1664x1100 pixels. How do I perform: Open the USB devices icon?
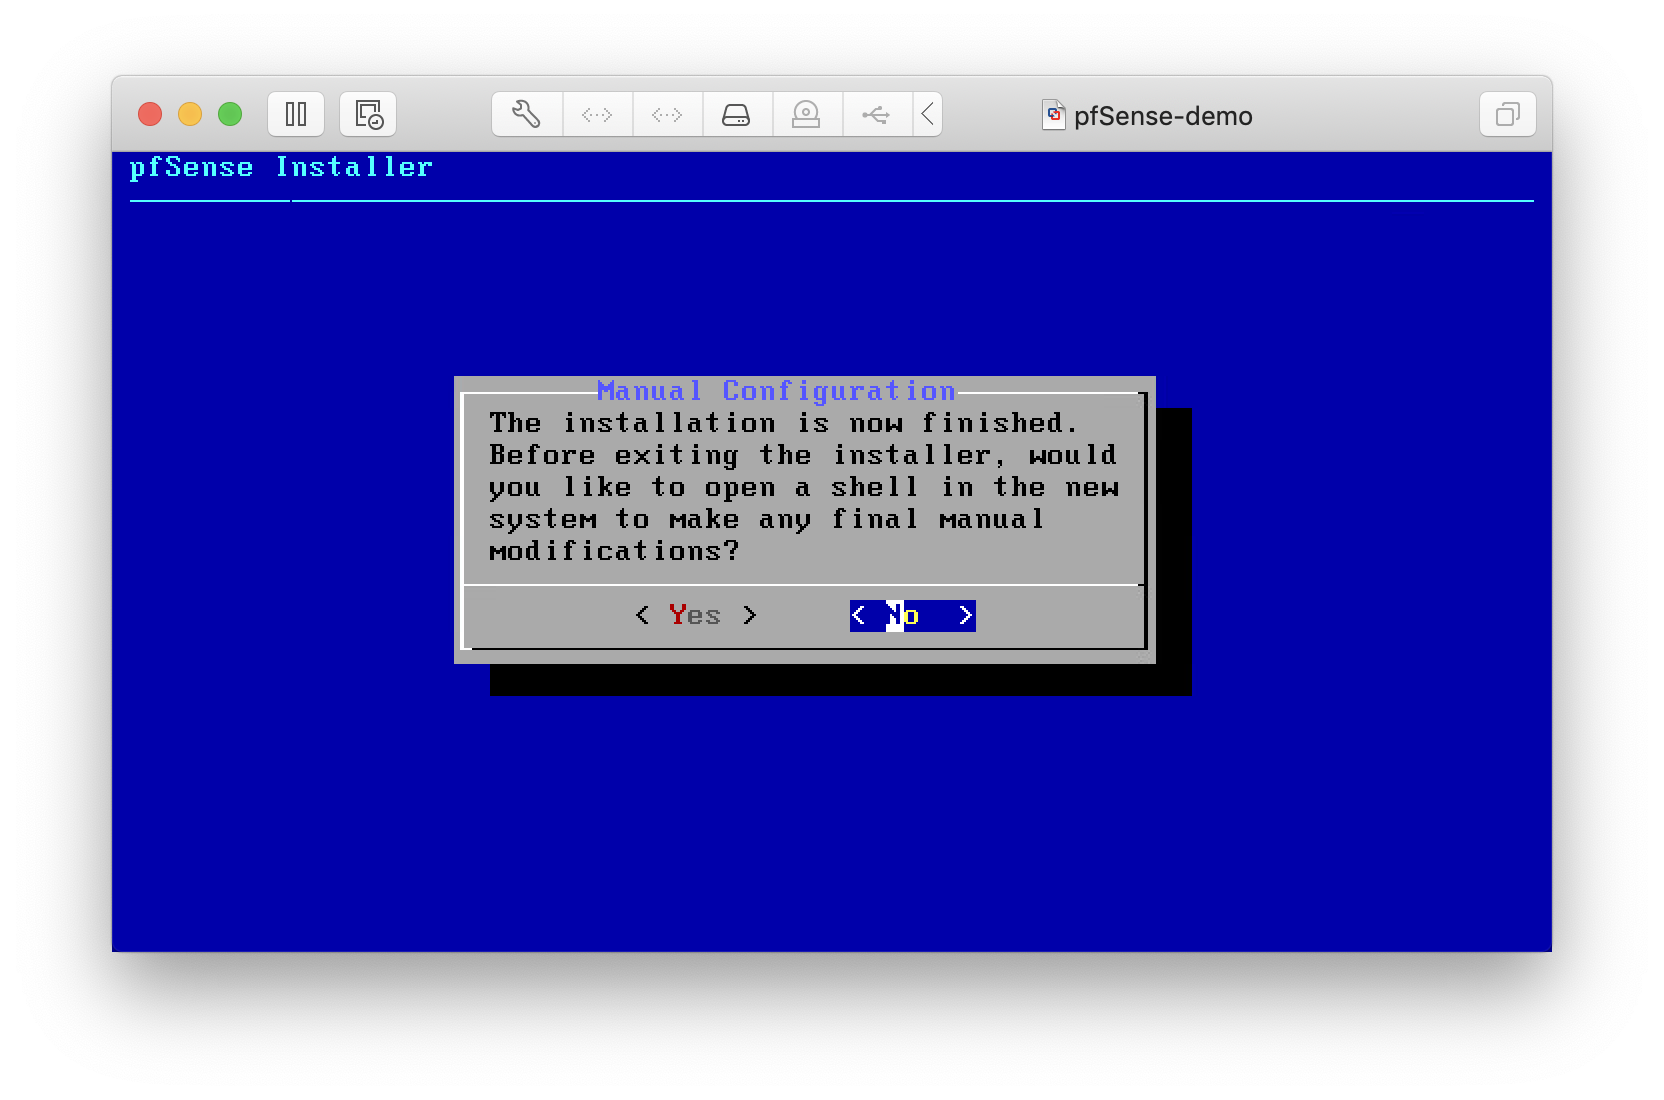point(876,114)
